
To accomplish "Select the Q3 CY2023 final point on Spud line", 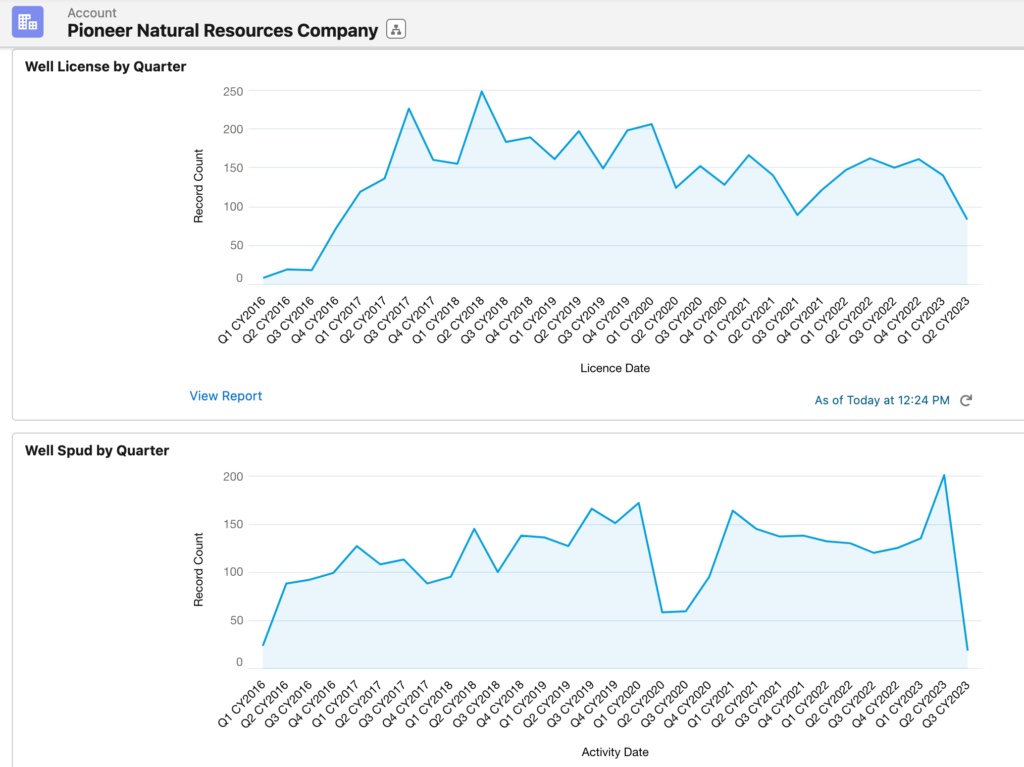I will pyautogui.click(x=967, y=650).
